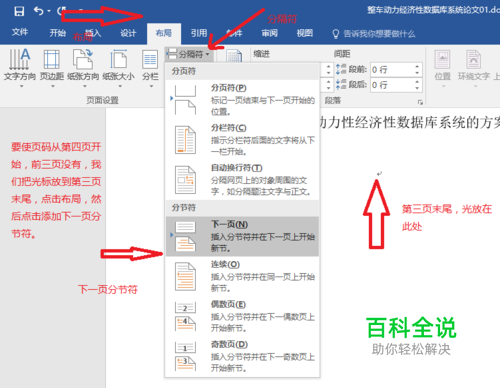Click the 页边距 margins icon
The height and width of the screenshot is (388, 500).
[52, 59]
